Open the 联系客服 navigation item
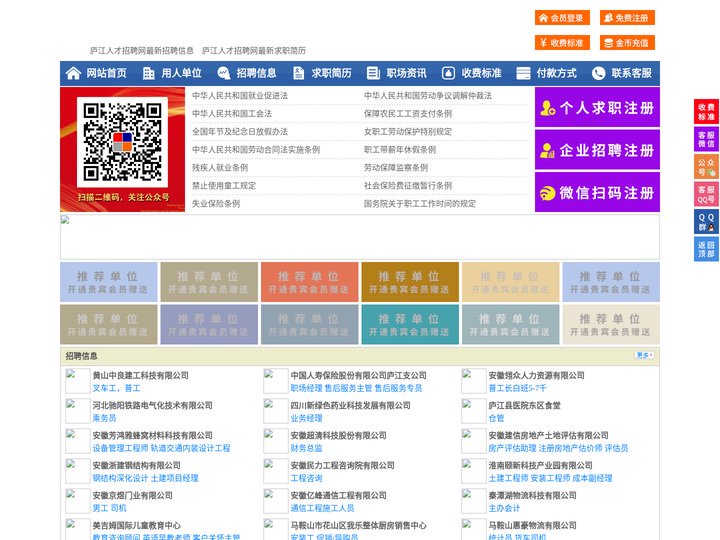This screenshot has height=540, width=720. tap(631, 73)
